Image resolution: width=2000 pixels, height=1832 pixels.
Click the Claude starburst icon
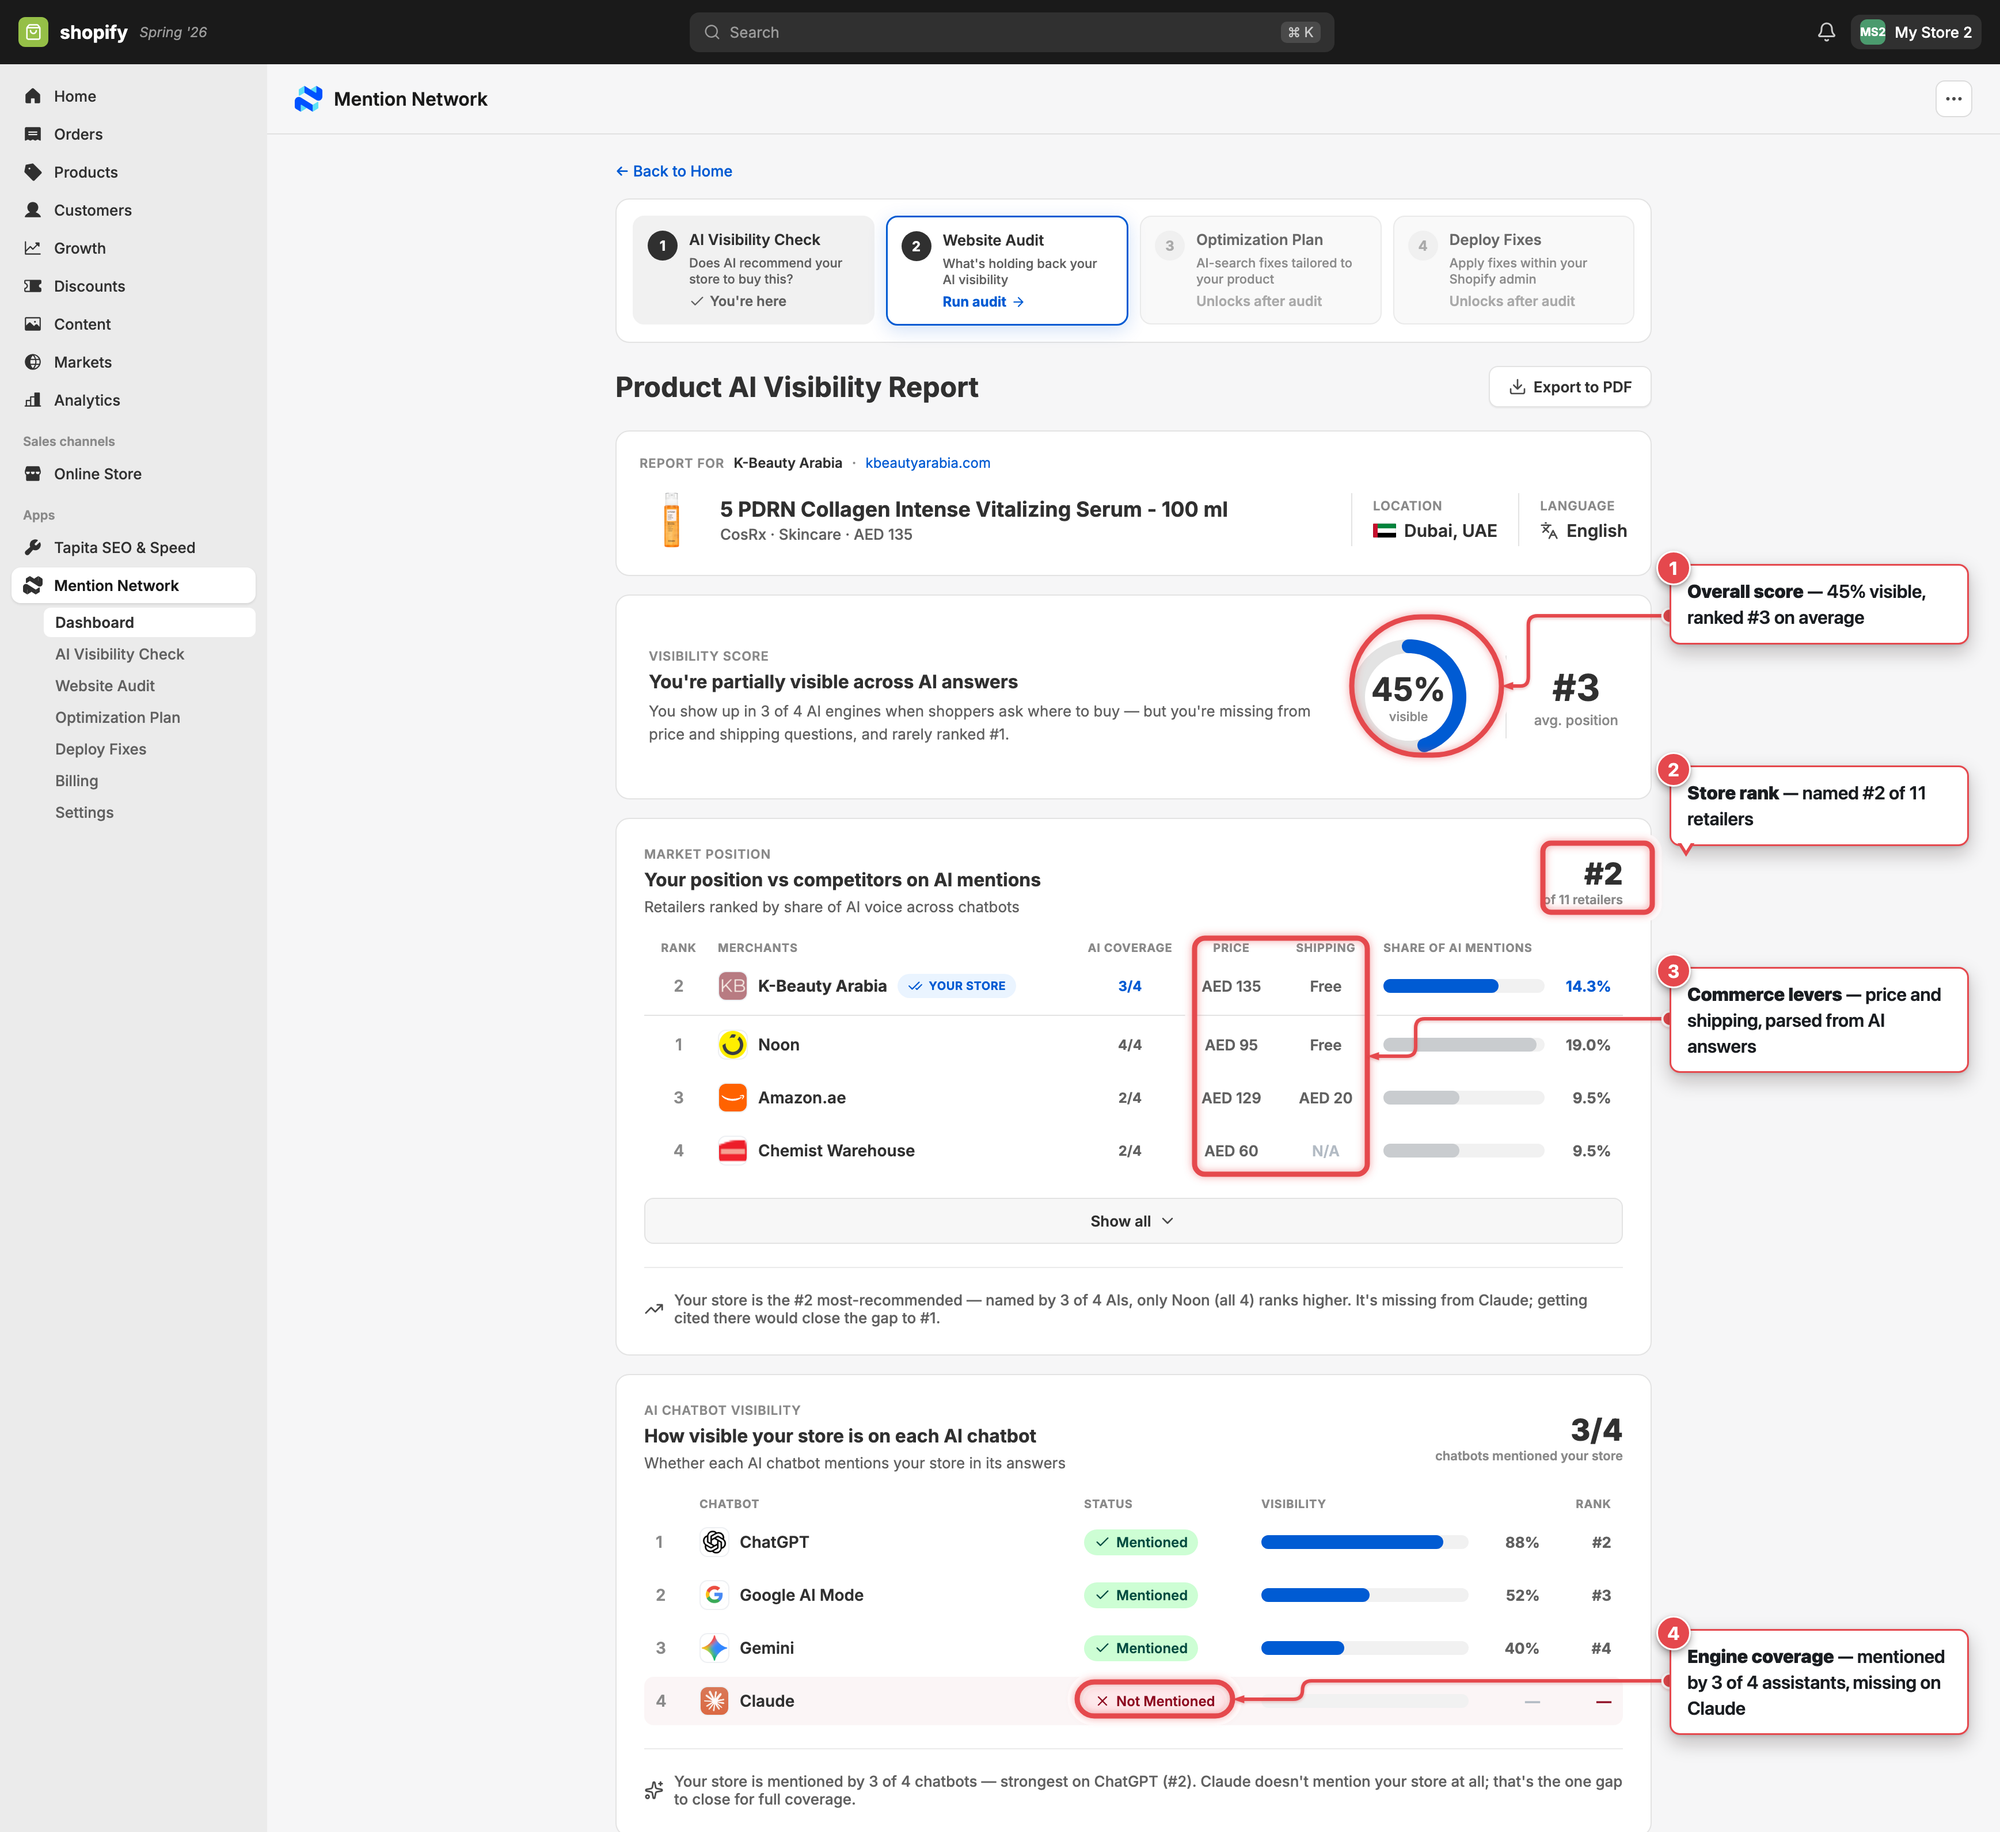pos(714,1701)
